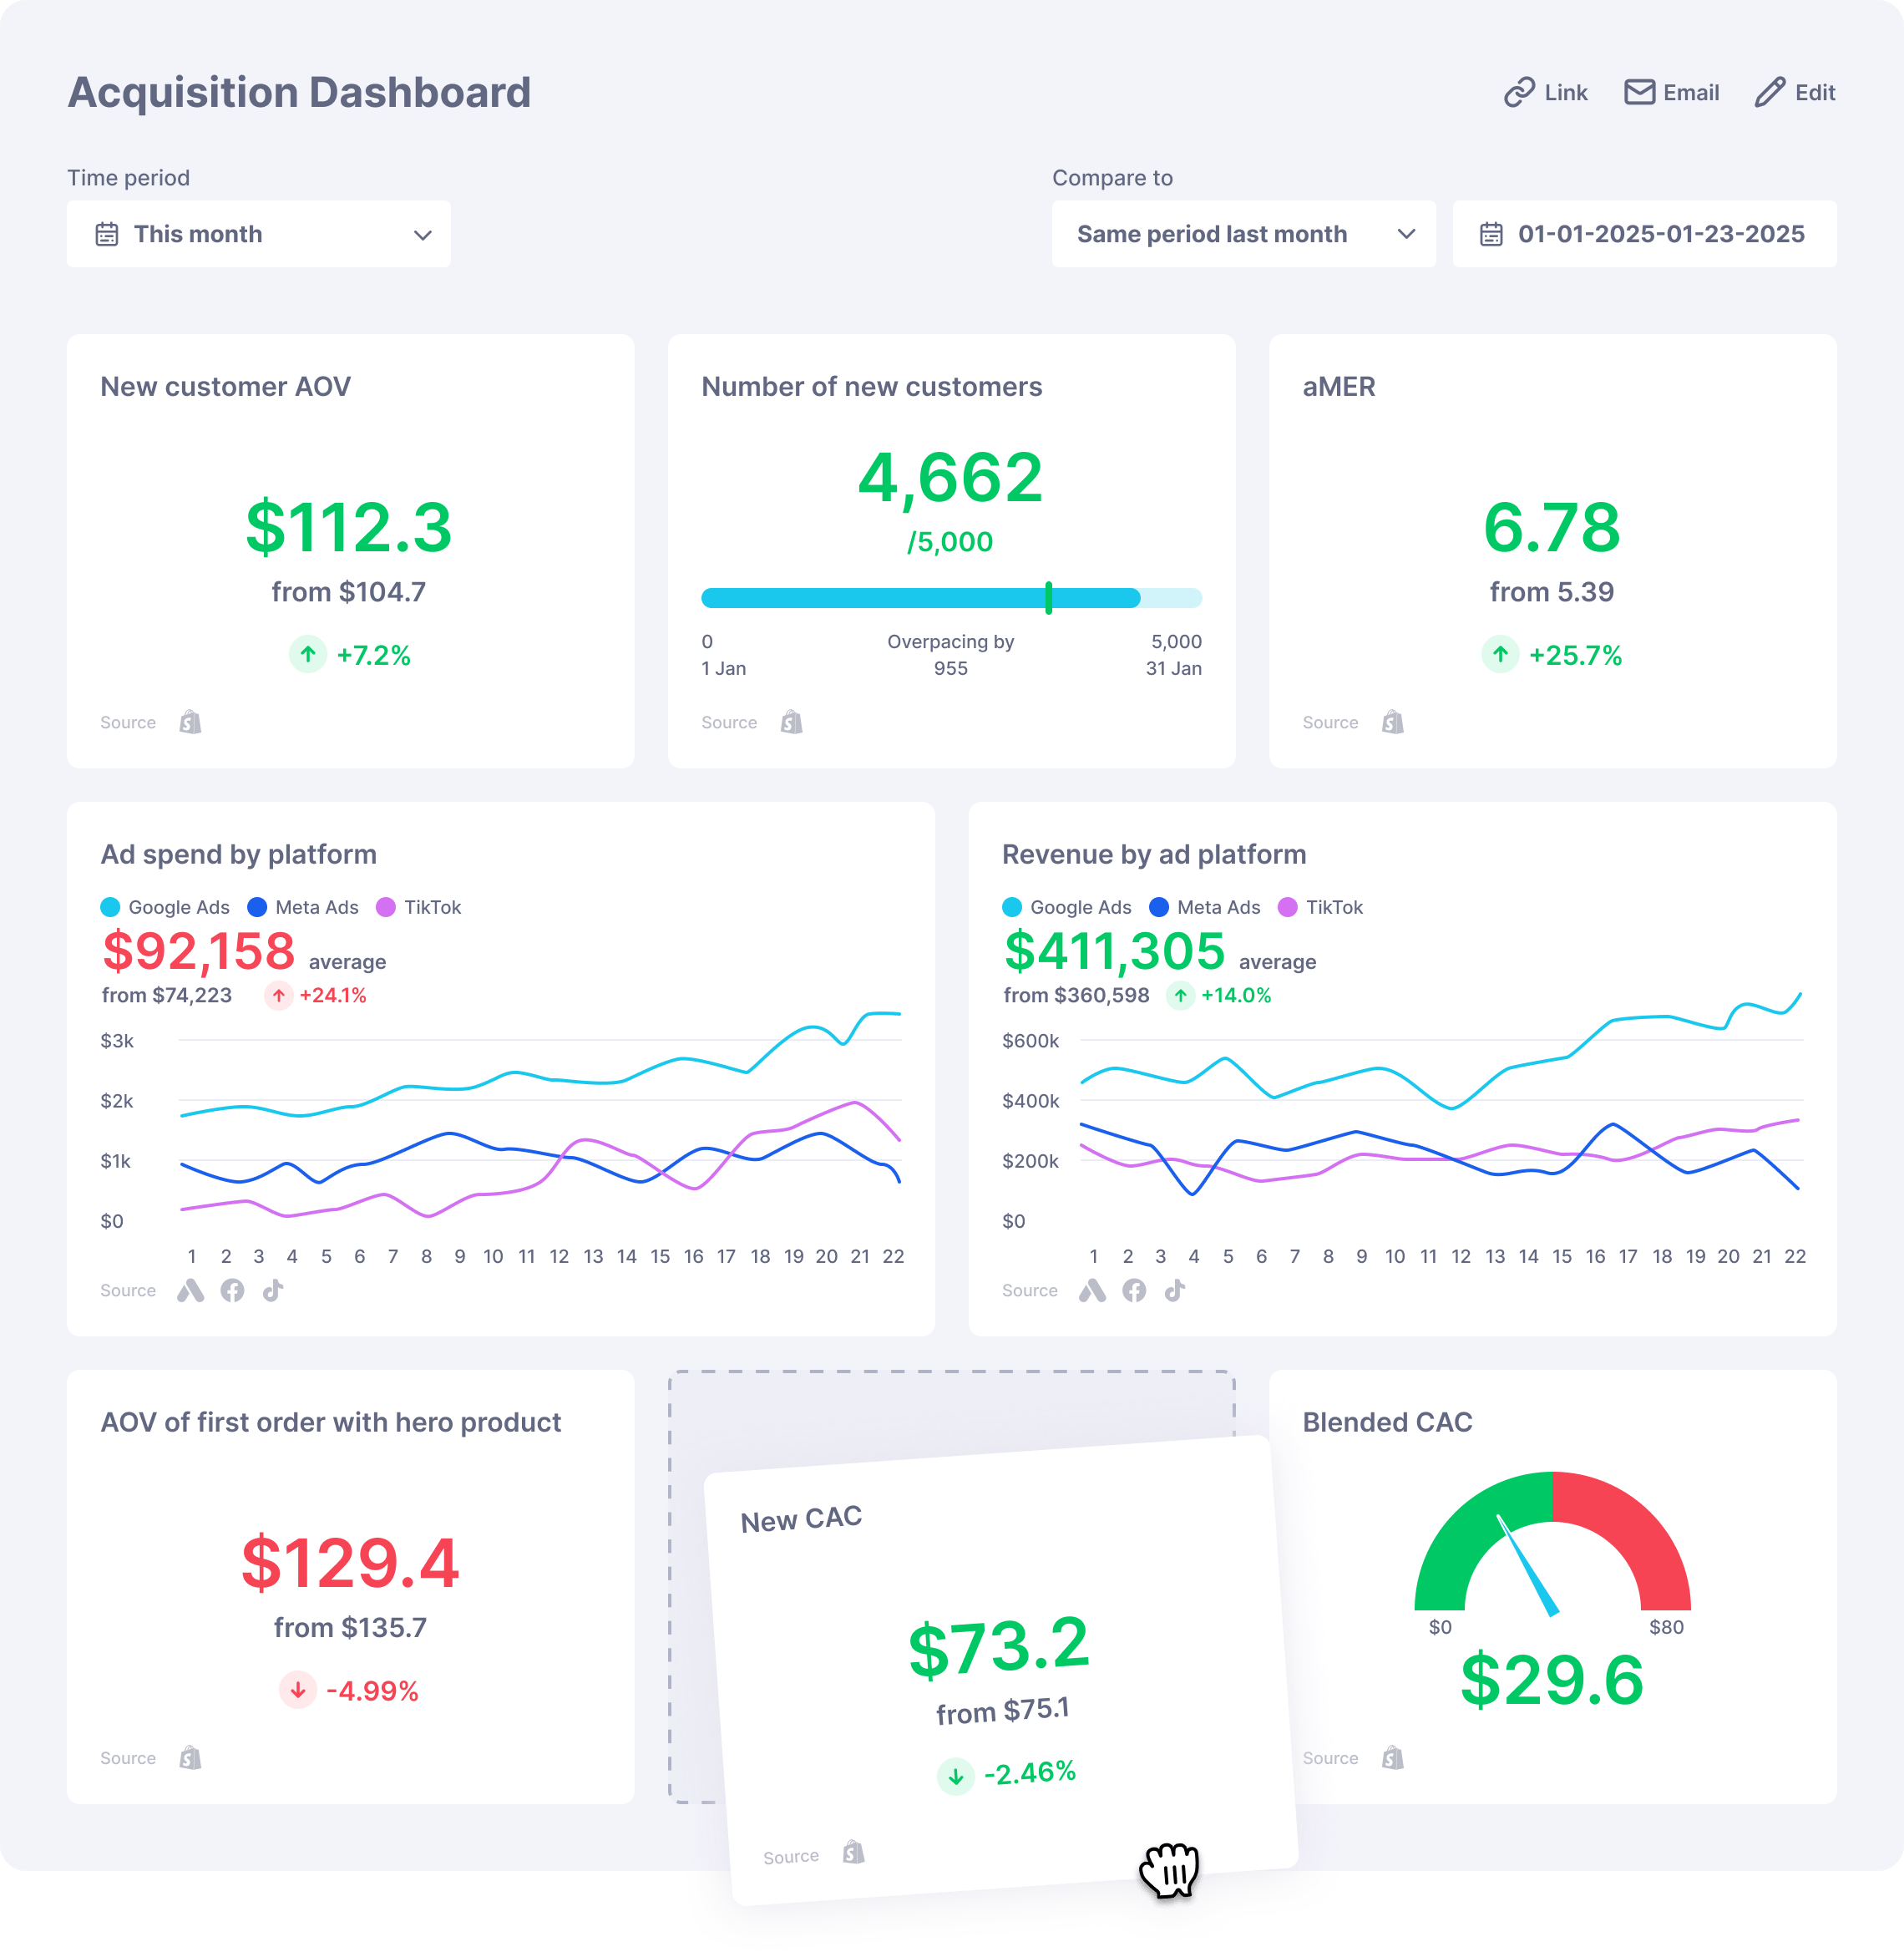1904x1957 pixels.
Task: Click up arrow badge on aMER card
Action: pos(1500,655)
